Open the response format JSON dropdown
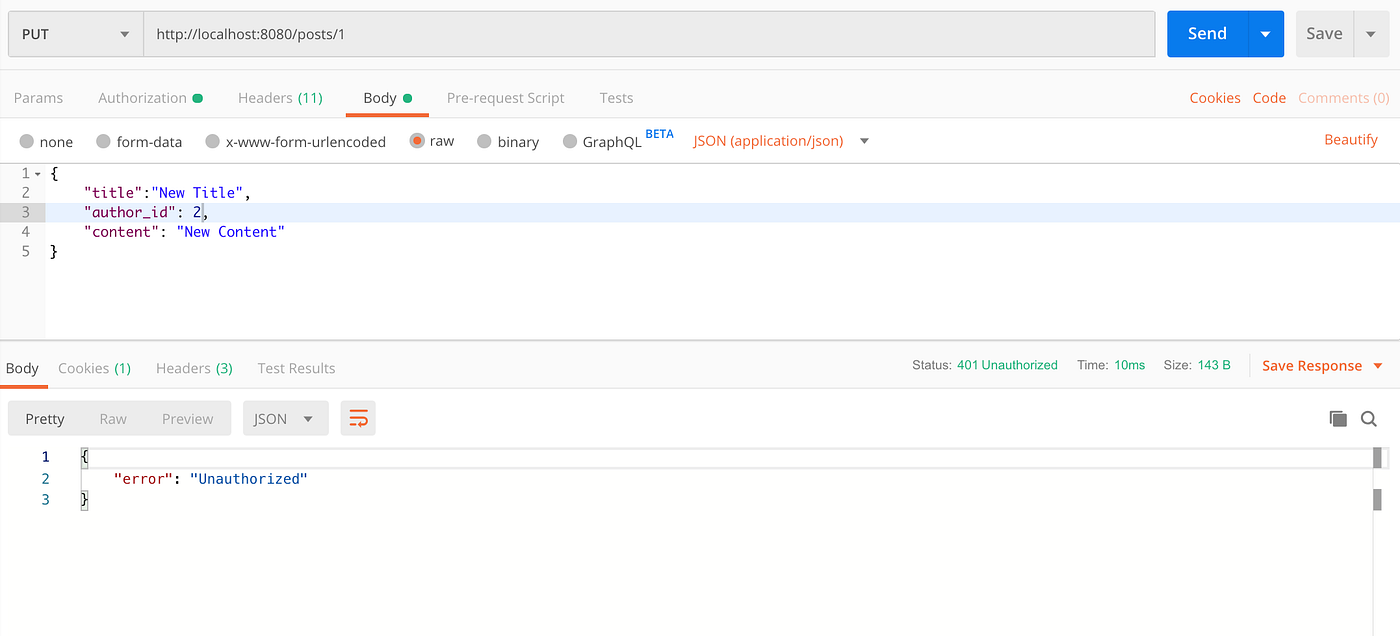The image size is (1400, 636). 286,419
